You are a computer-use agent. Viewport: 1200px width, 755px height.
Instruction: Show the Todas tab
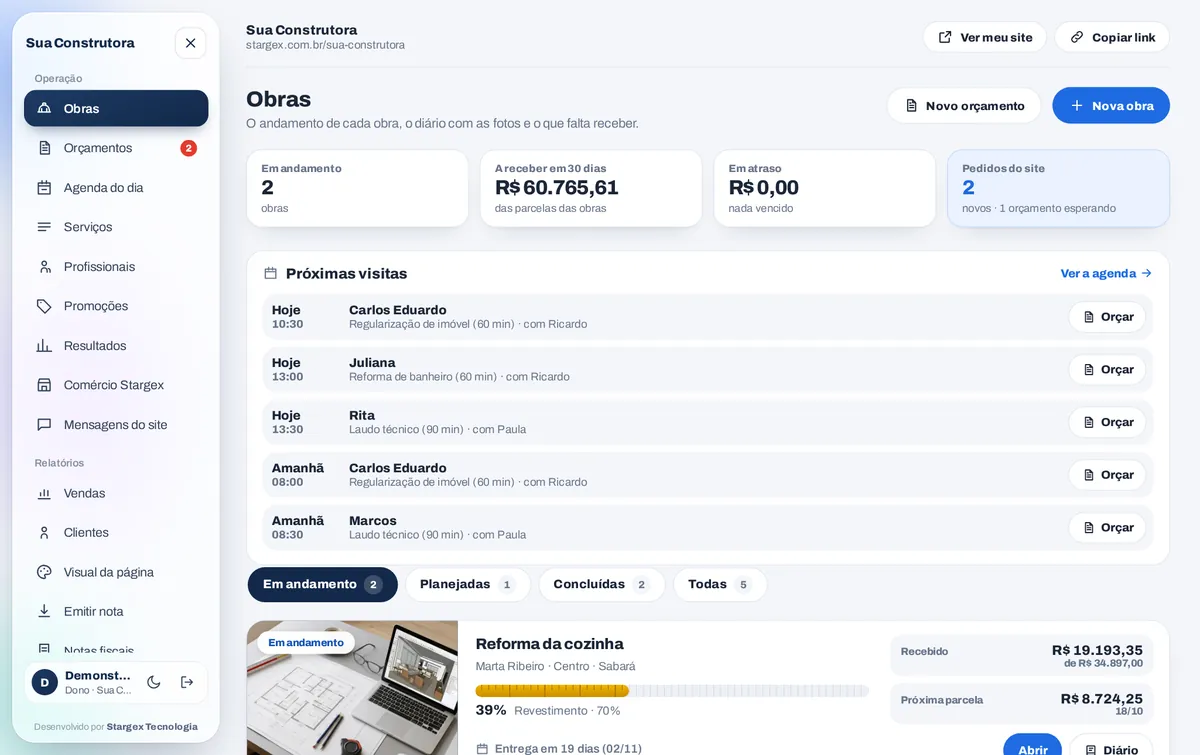[719, 585]
